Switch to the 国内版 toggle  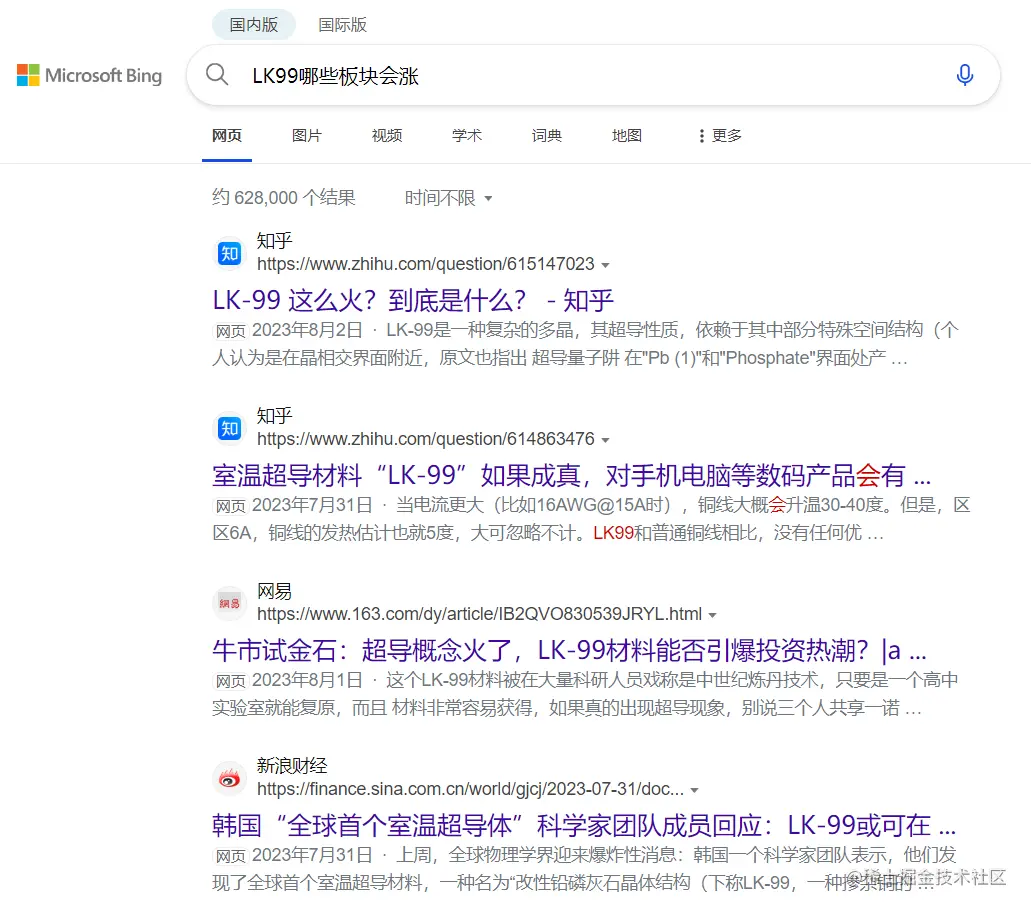tap(254, 25)
